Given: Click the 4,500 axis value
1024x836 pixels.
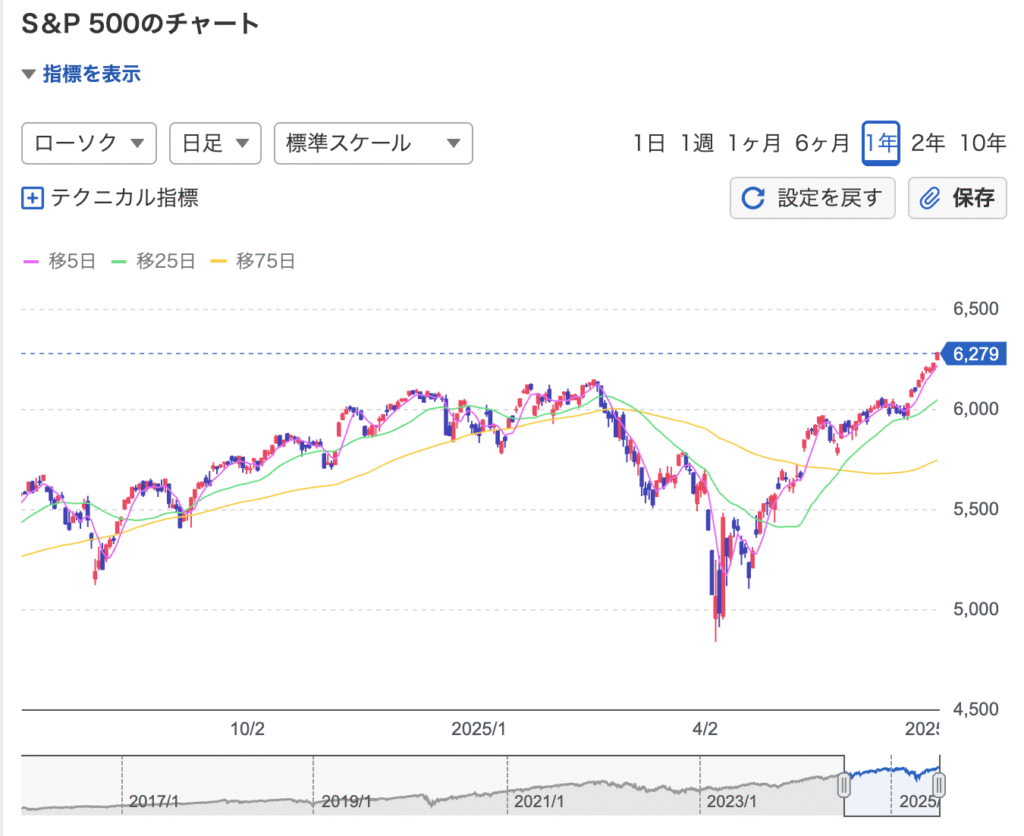Looking at the screenshot, I should [x=976, y=709].
